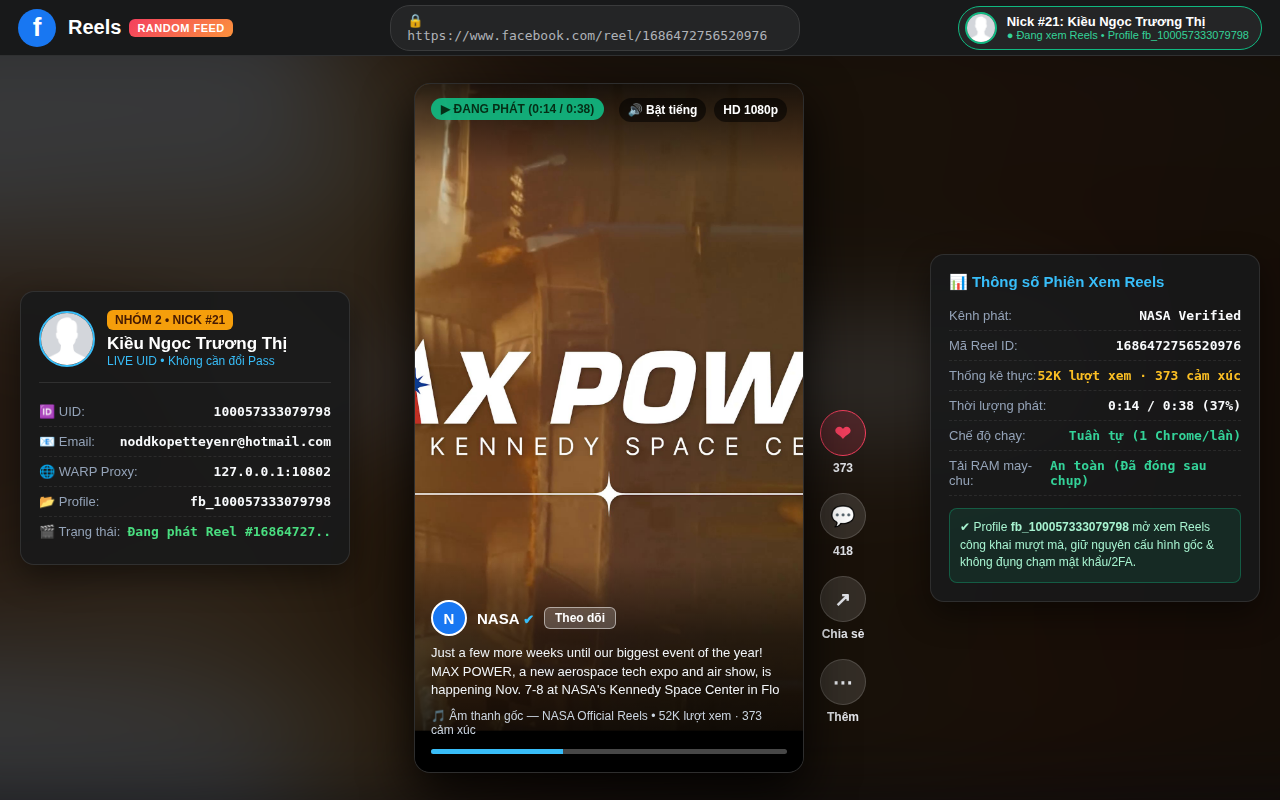Click the ĐANG PHÁT playback status badge
1280x800 pixels.
click(517, 109)
